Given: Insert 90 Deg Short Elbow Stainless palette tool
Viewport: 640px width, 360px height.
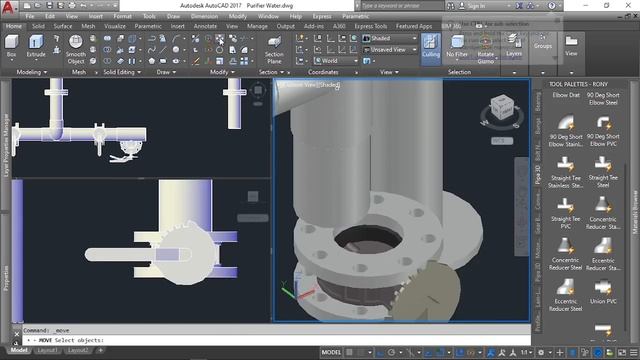Looking at the screenshot, I should click(x=566, y=131).
